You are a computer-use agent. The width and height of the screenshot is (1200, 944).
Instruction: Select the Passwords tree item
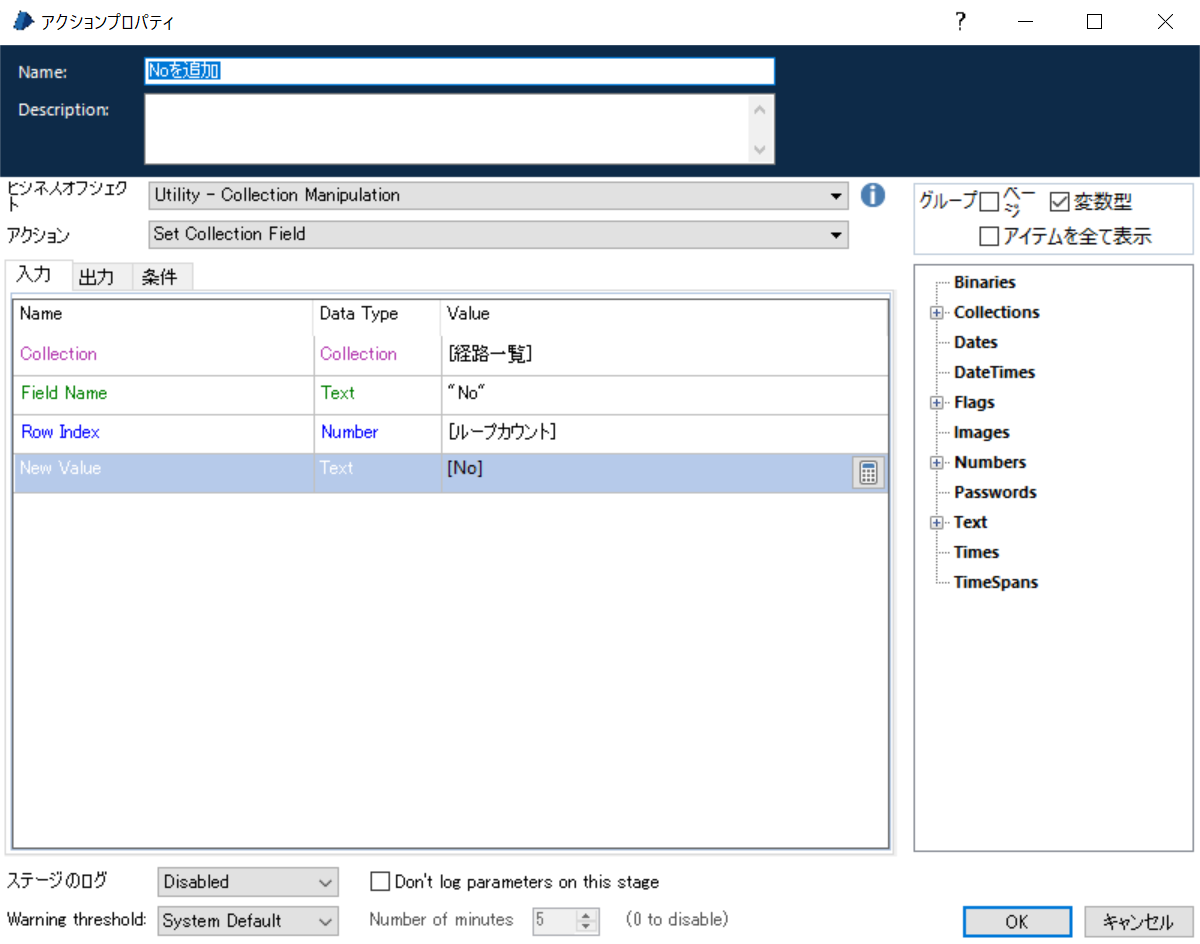[994, 493]
